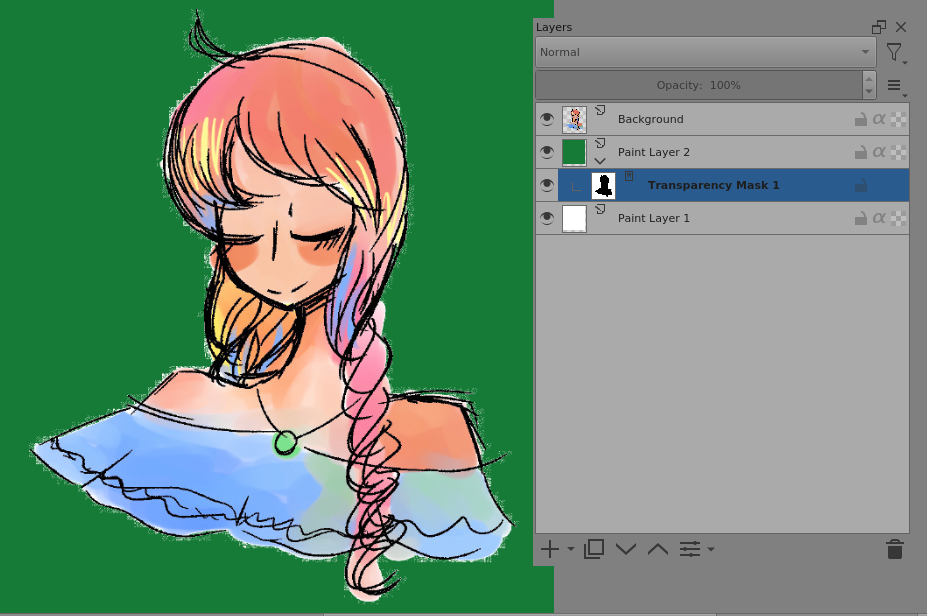Adjust the layer Opacity slider

698,85
